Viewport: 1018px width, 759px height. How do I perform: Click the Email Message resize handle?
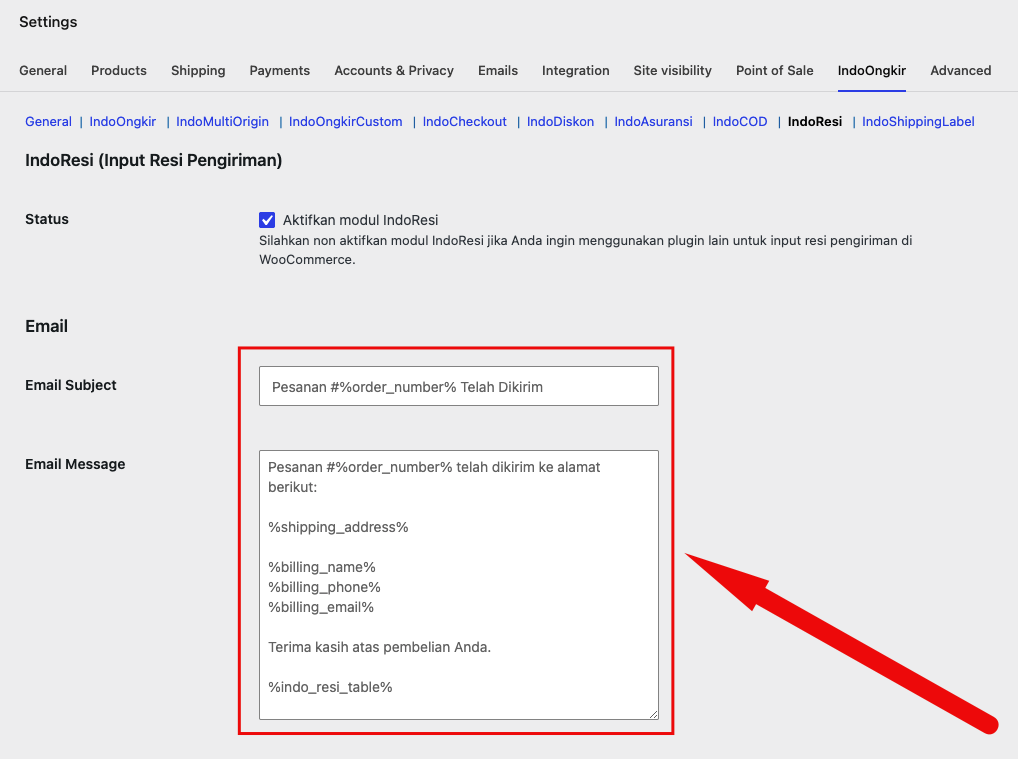point(653,714)
